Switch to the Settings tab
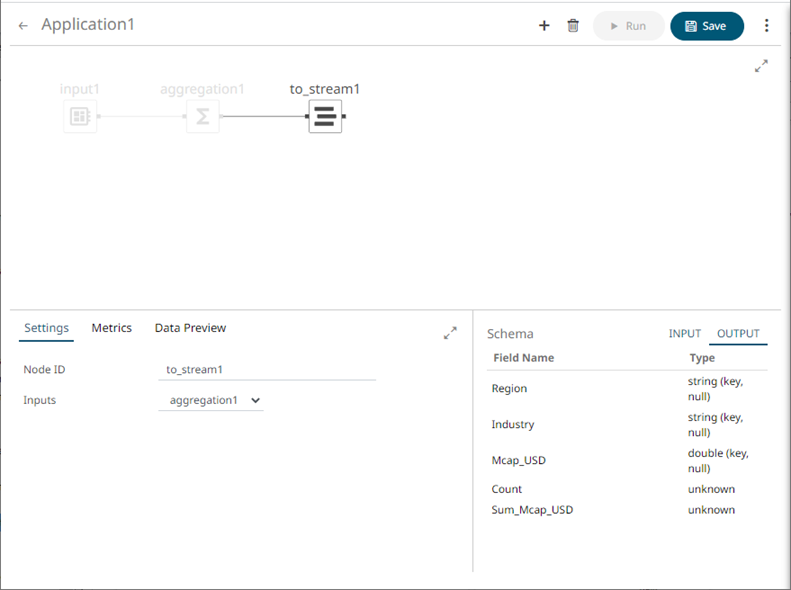 46,328
